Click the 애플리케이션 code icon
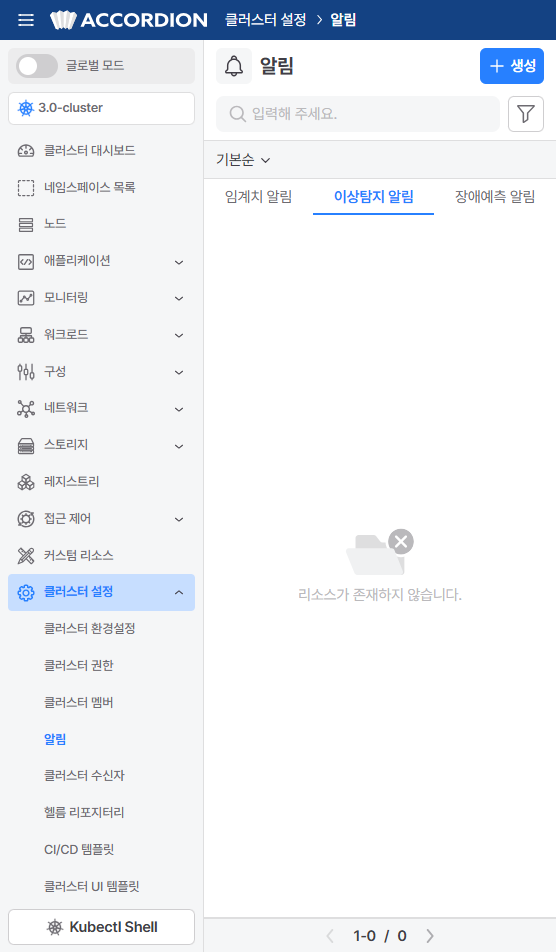556x952 pixels. pos(25,262)
